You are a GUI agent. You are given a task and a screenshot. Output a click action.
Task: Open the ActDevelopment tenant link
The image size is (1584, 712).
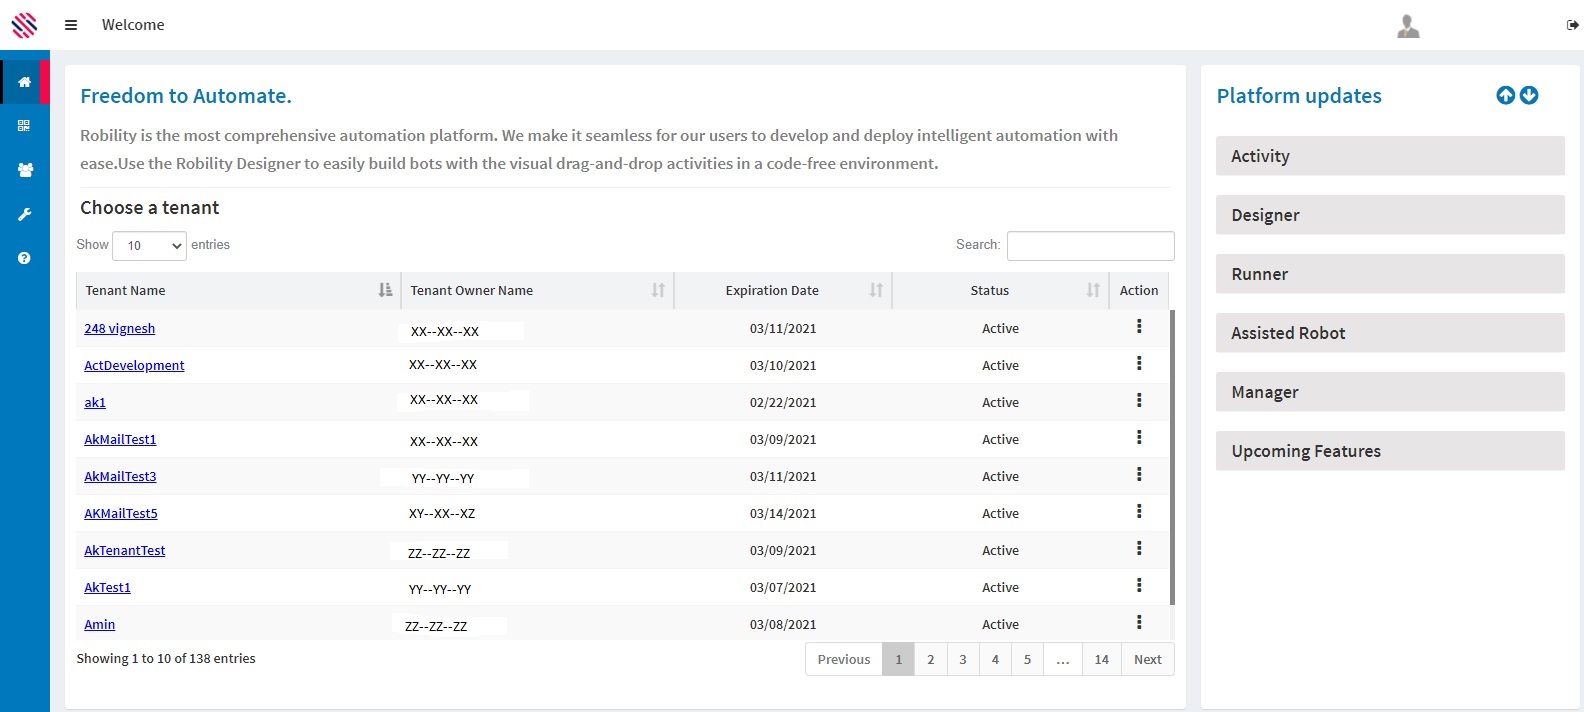(134, 366)
